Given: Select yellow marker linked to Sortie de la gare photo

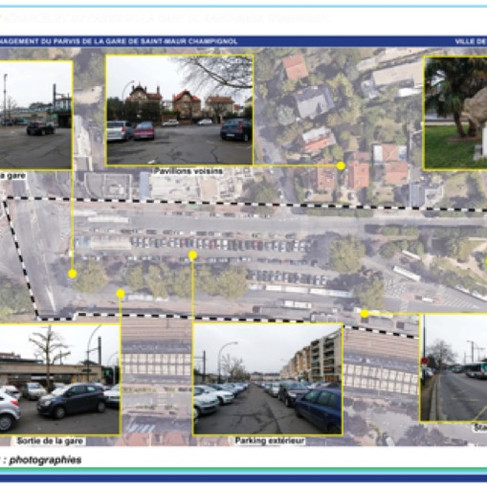Looking at the screenshot, I should [121, 294].
